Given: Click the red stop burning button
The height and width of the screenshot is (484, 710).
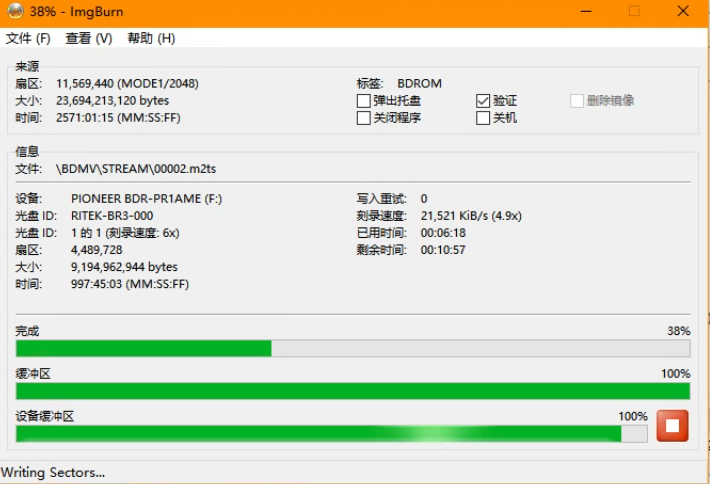Looking at the screenshot, I should 673,427.
